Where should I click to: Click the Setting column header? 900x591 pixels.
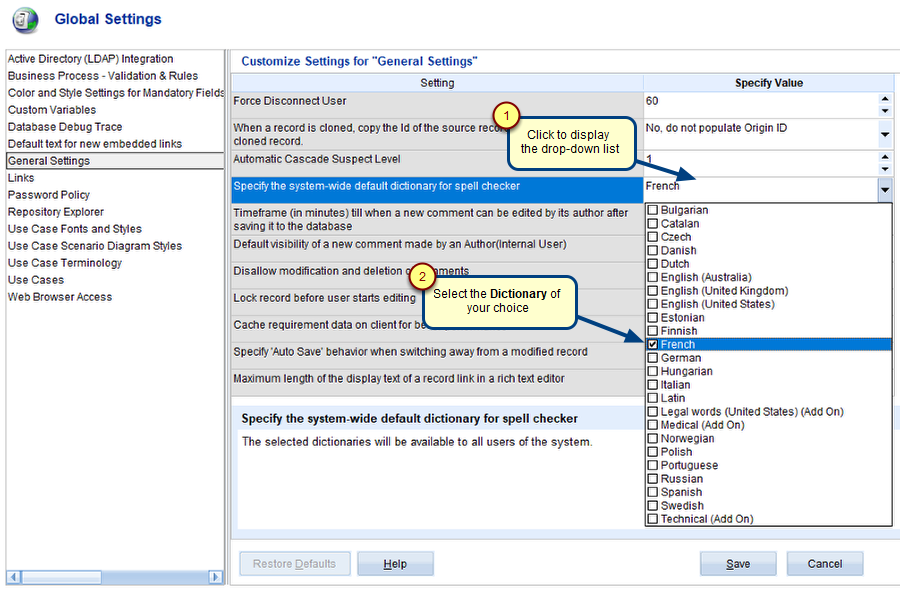pyautogui.click(x=437, y=83)
